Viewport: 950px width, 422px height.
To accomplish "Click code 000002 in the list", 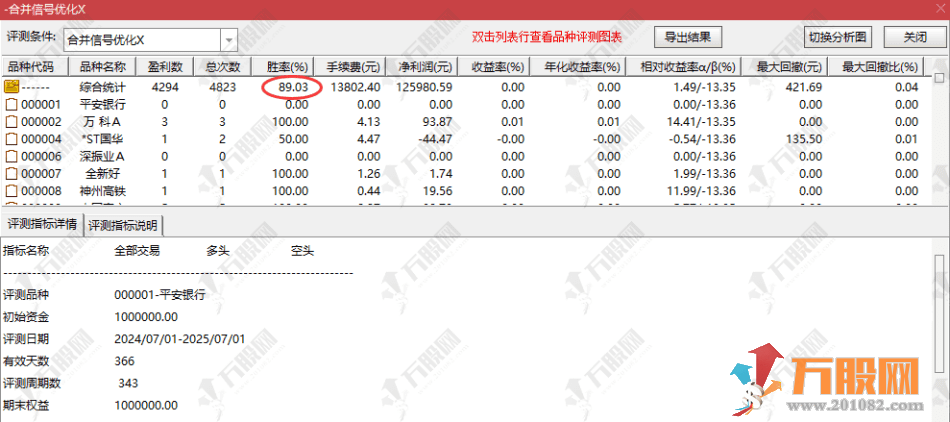I will [x=41, y=122].
